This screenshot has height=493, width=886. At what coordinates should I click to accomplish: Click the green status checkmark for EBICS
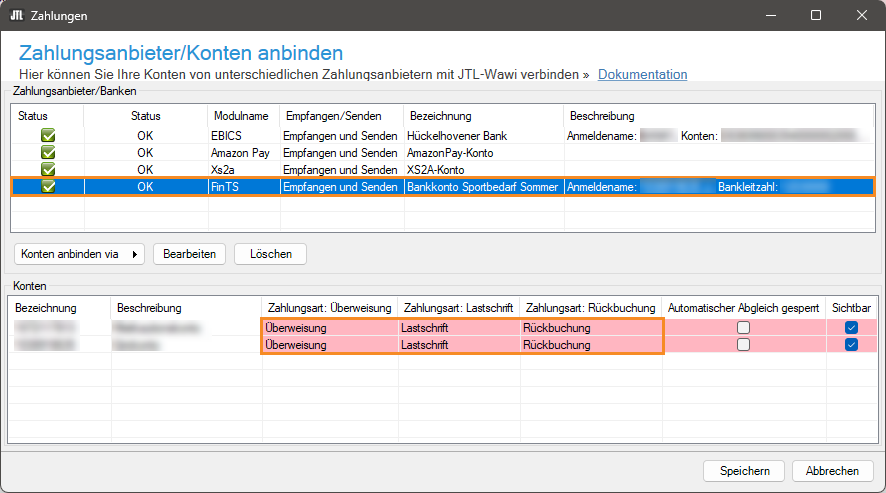click(x=48, y=135)
